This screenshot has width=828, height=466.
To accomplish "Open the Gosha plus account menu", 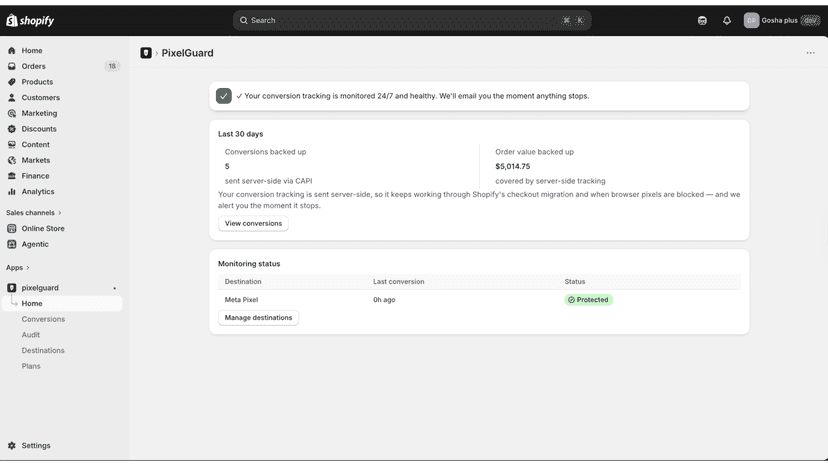I will 782,21.
